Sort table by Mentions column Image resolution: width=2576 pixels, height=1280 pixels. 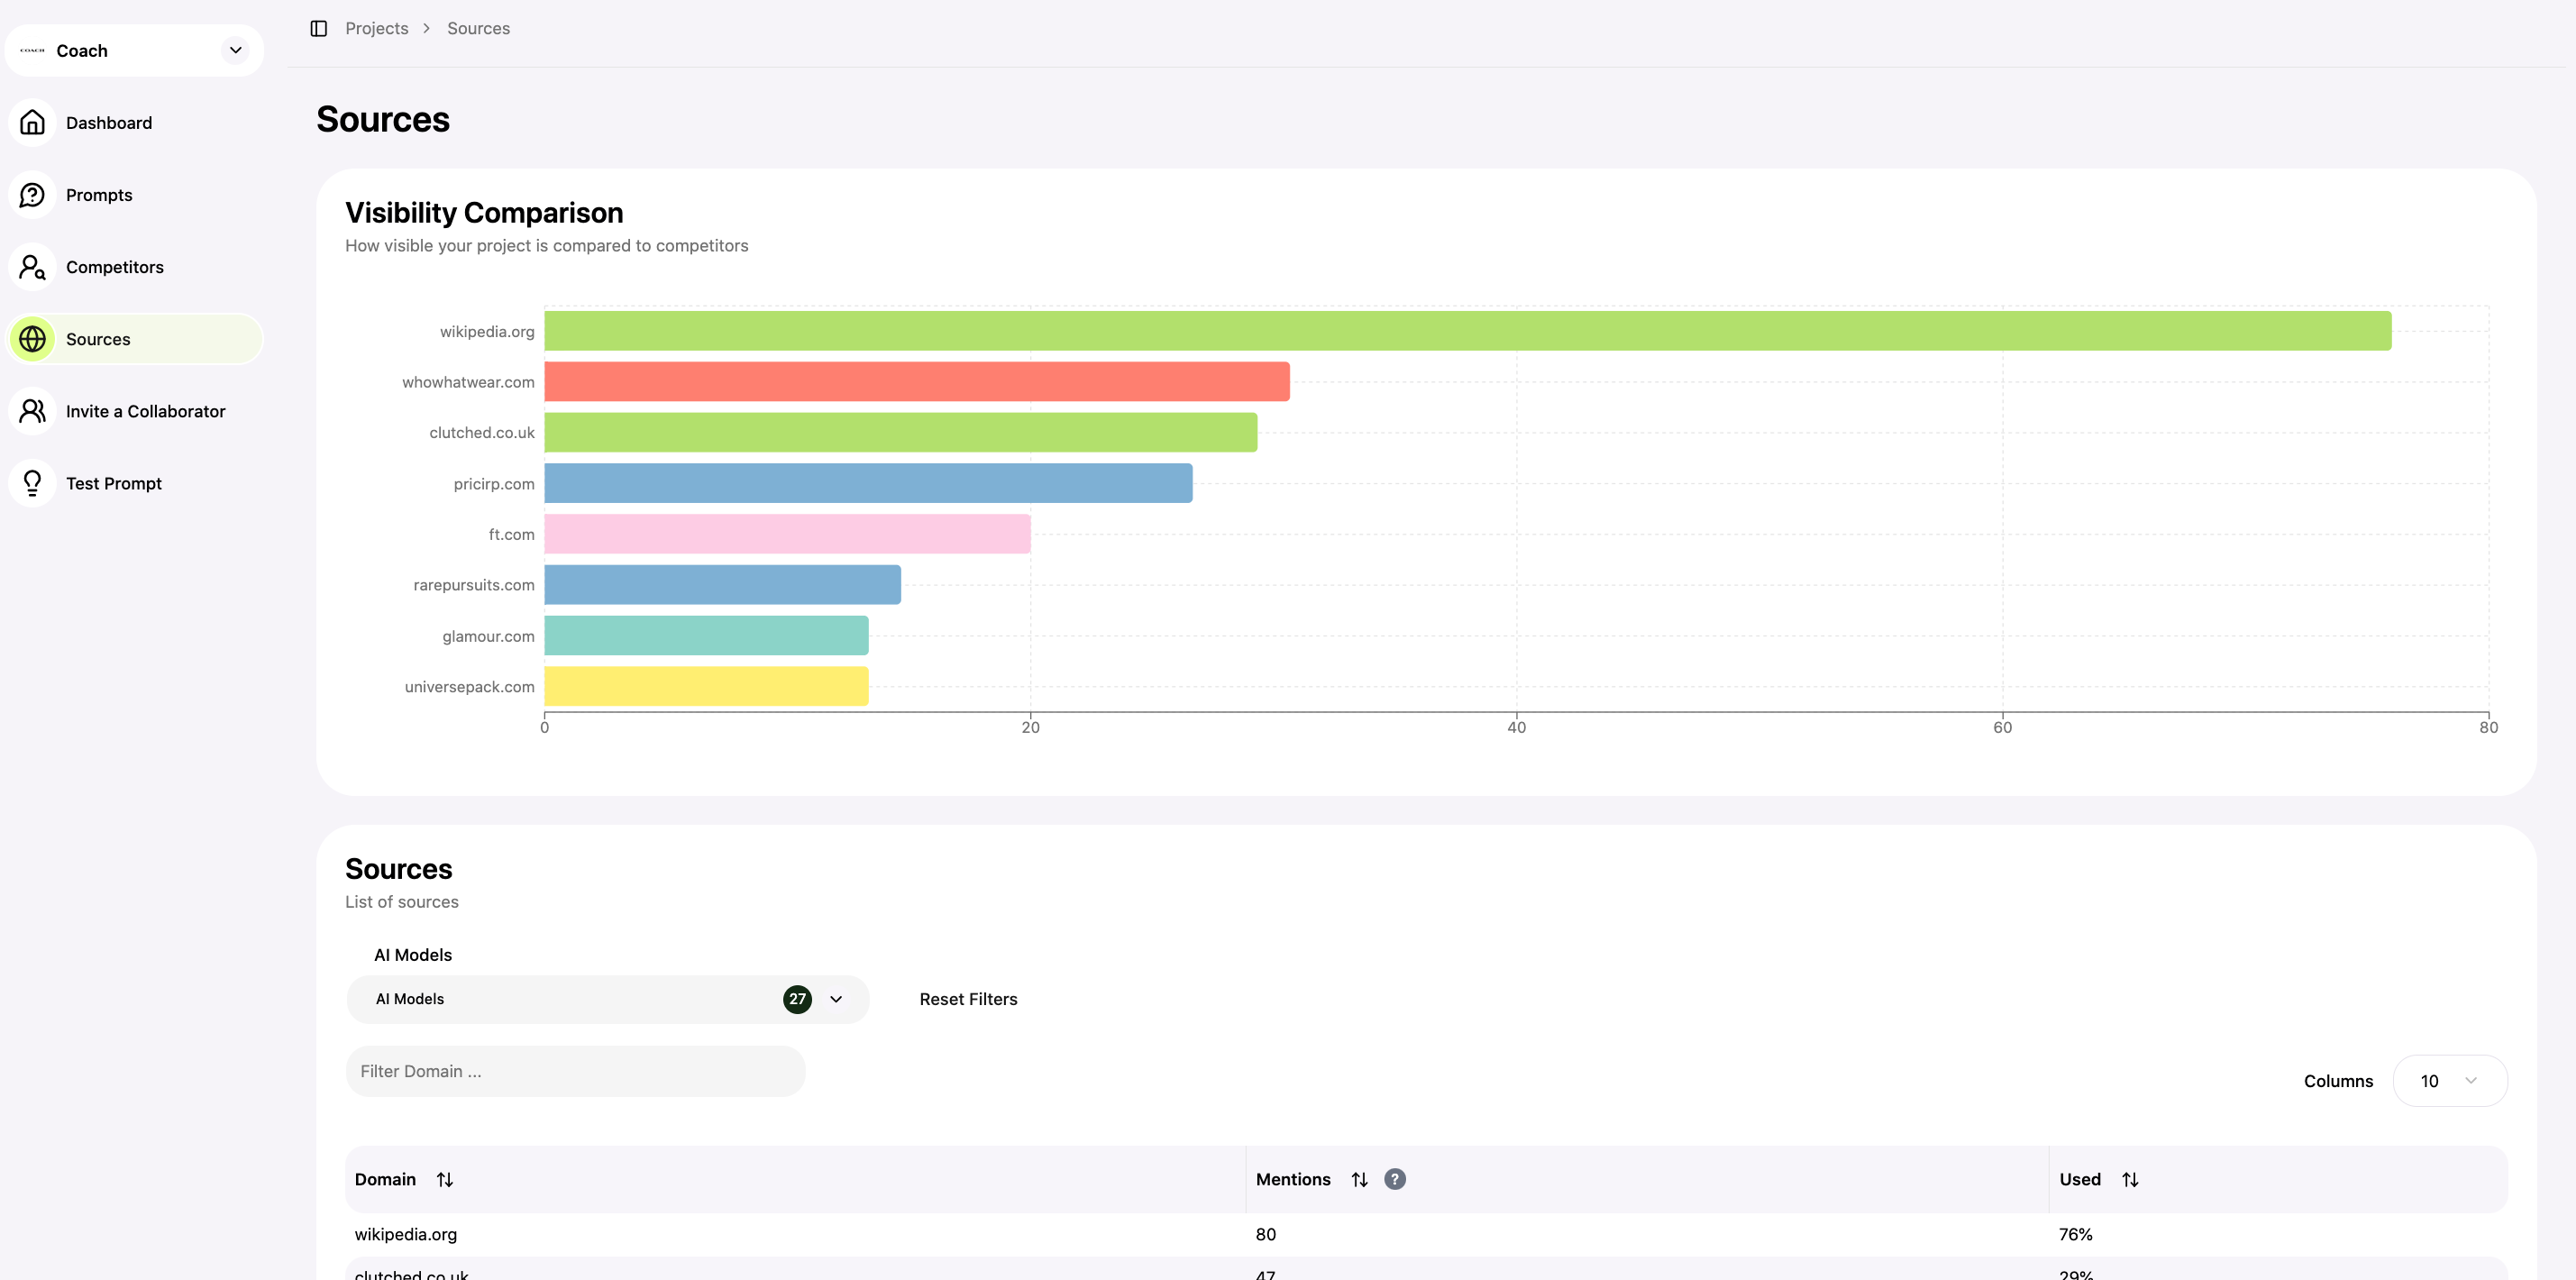tap(1359, 1179)
